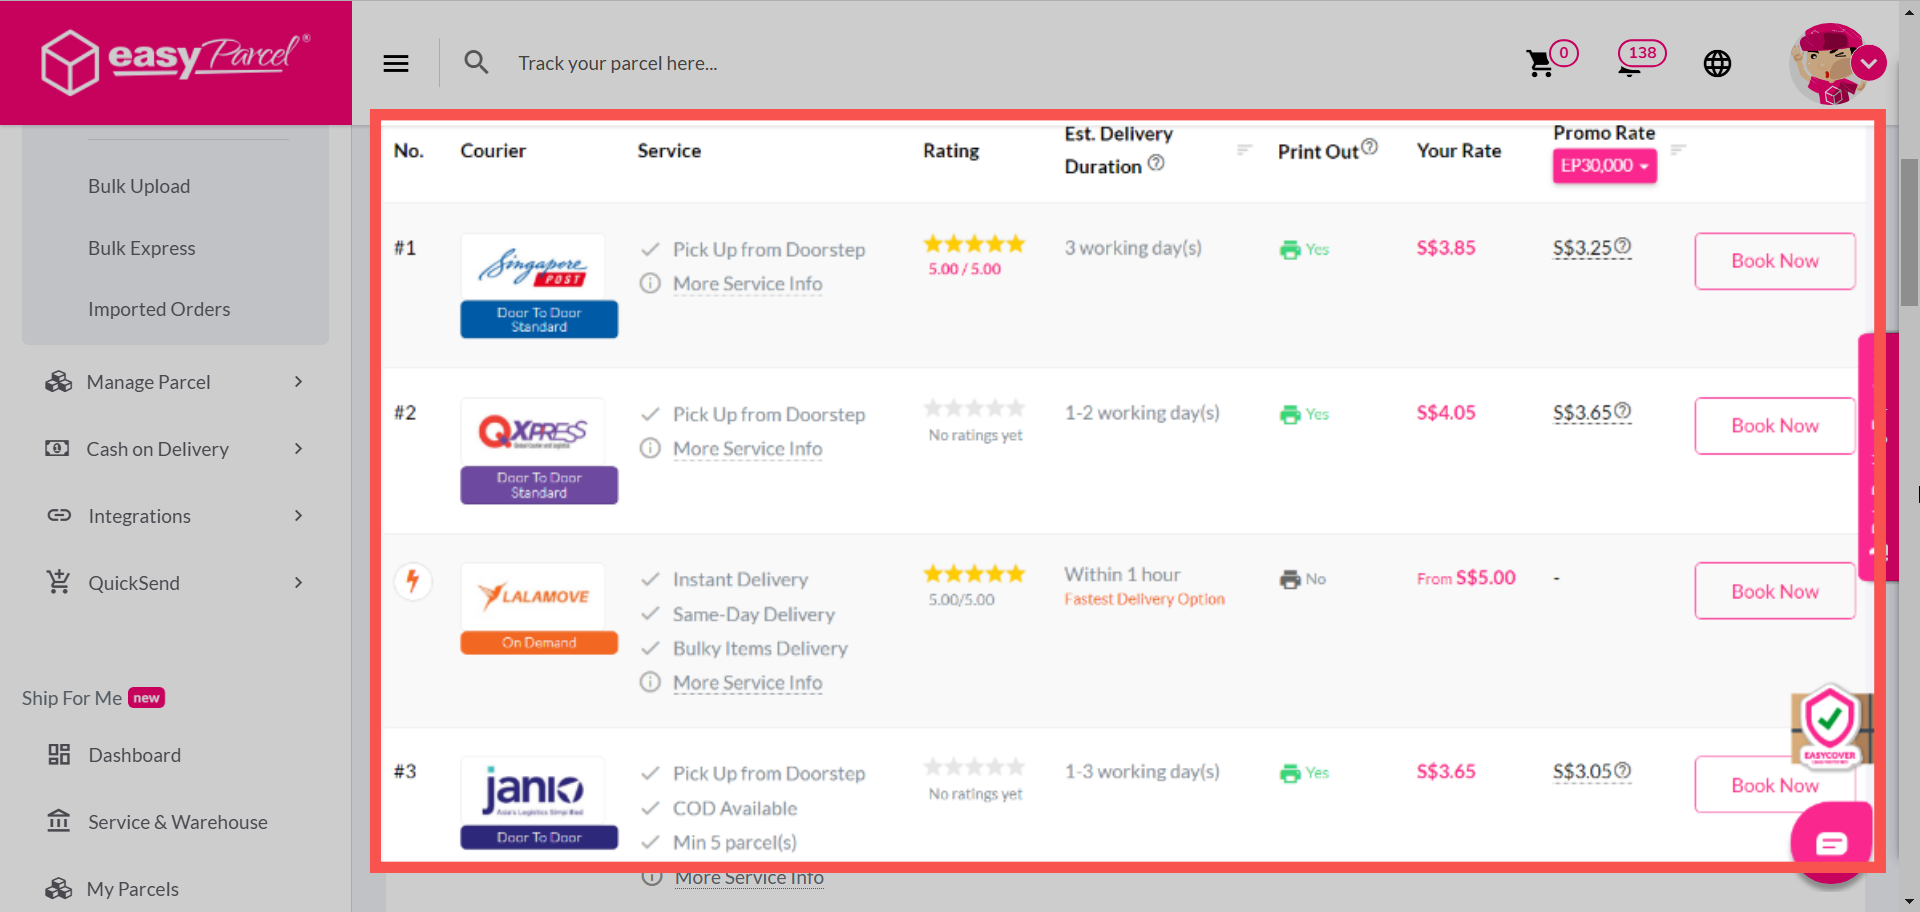
Task: Click the Print Out help icon
Action: click(1370, 146)
